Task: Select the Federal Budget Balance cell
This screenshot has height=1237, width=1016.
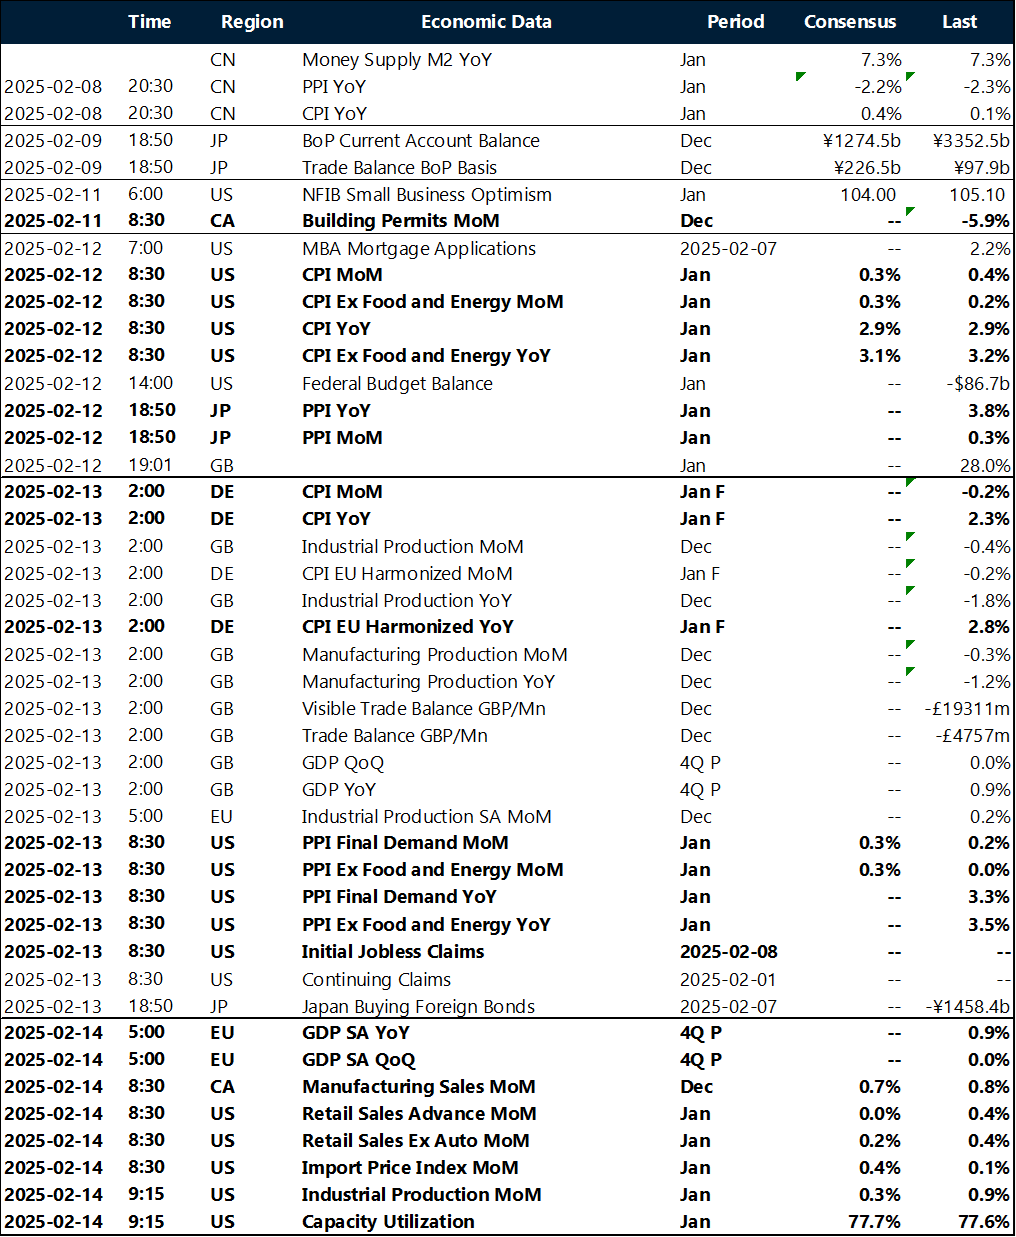Action: tap(397, 384)
